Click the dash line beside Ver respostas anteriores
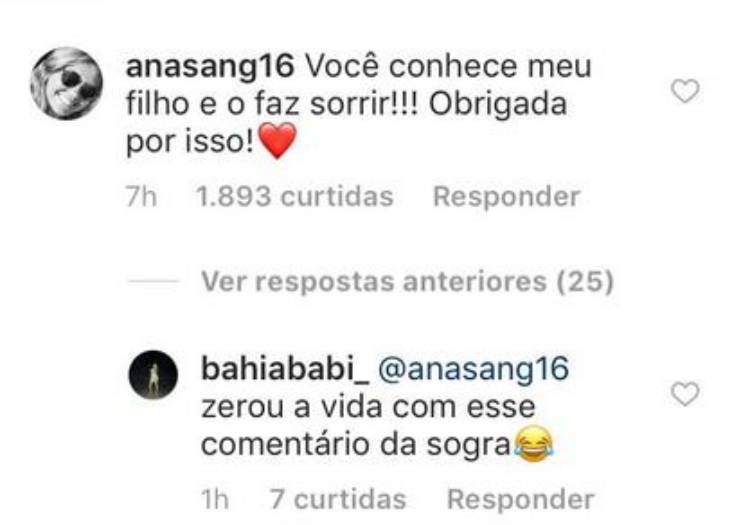 [x=154, y=282]
